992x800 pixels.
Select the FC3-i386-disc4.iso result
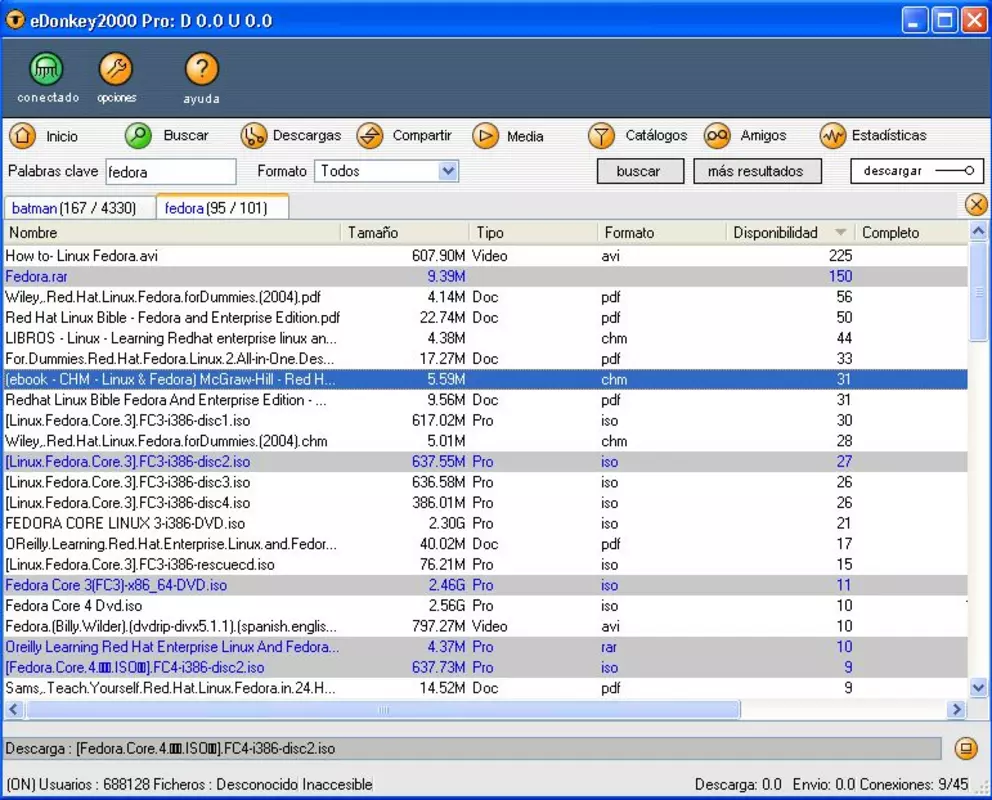coord(486,502)
